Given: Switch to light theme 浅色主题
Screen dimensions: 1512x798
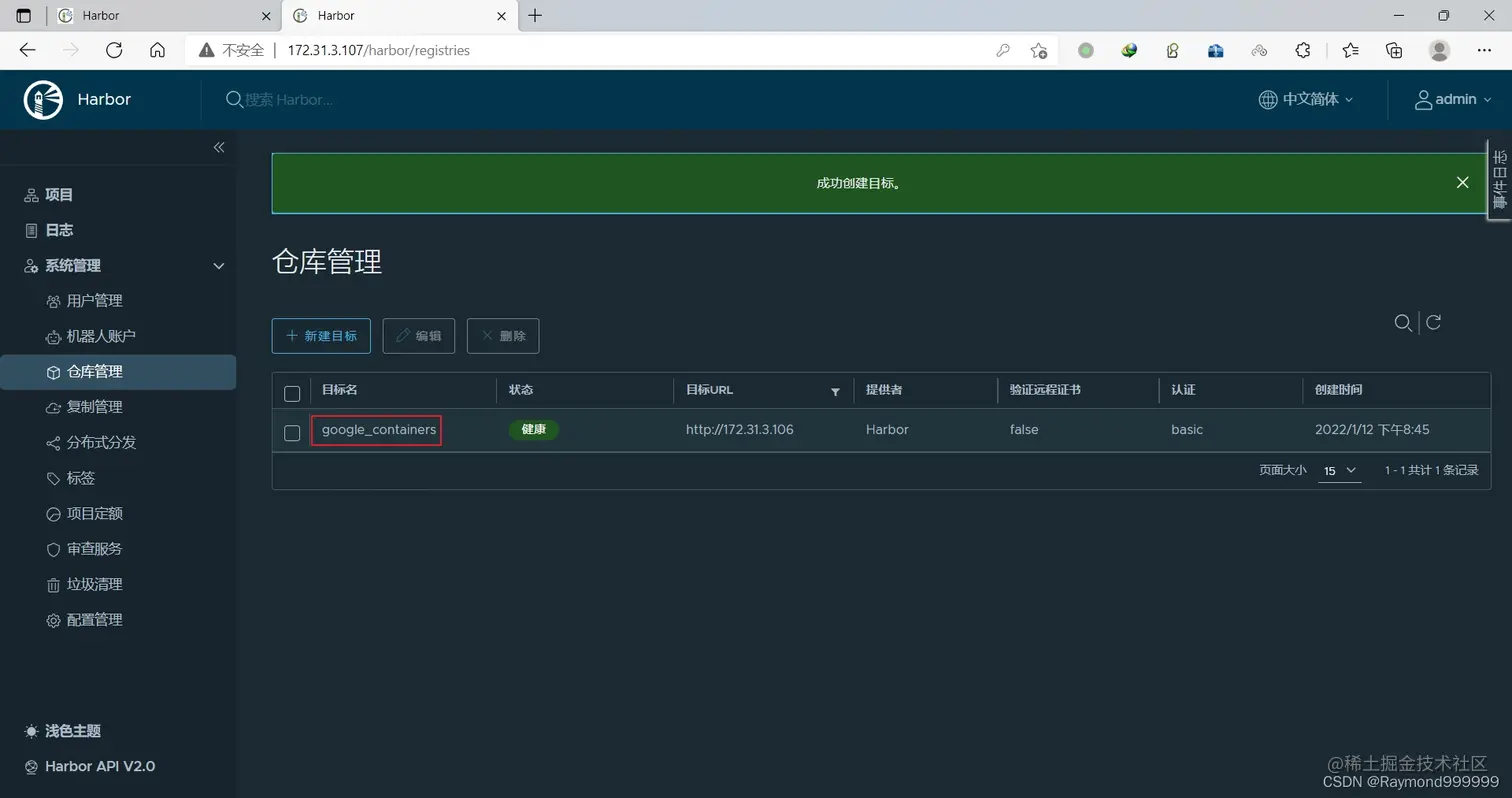Looking at the screenshot, I should (x=63, y=731).
